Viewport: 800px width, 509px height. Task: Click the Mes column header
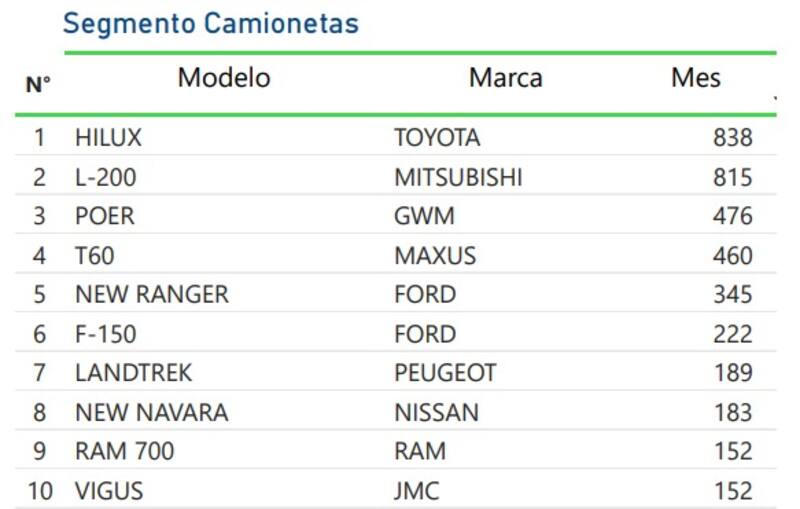pyautogui.click(x=695, y=78)
